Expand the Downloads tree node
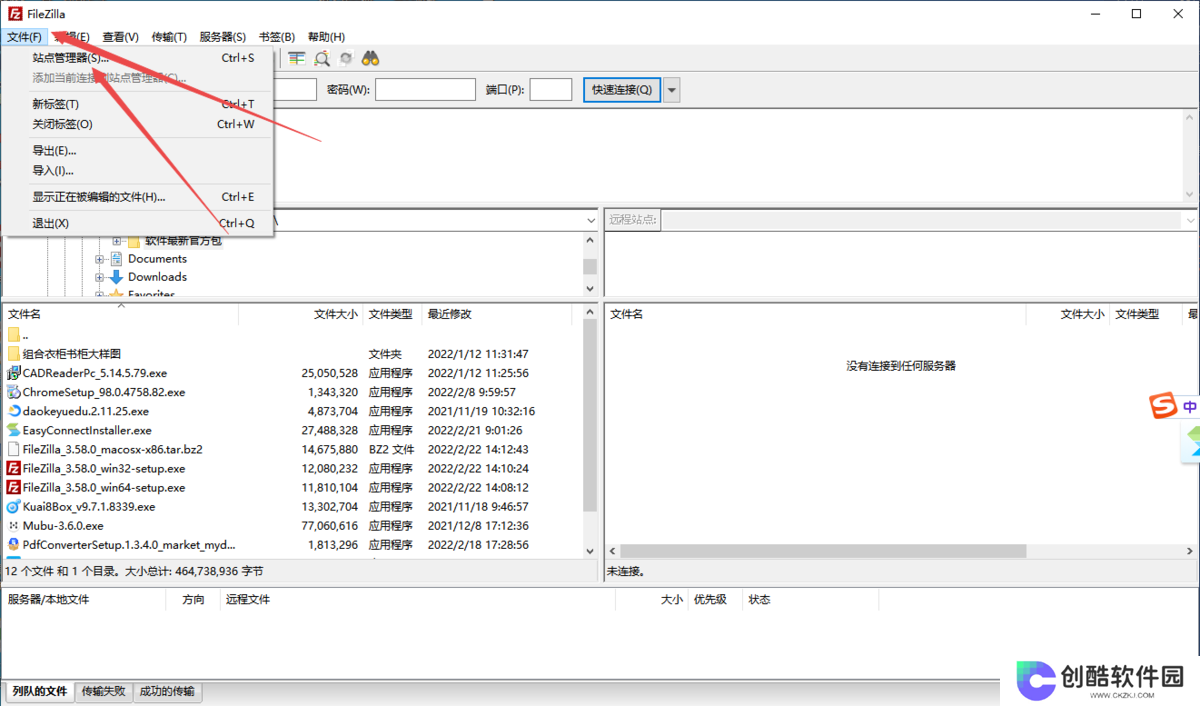 coord(100,277)
